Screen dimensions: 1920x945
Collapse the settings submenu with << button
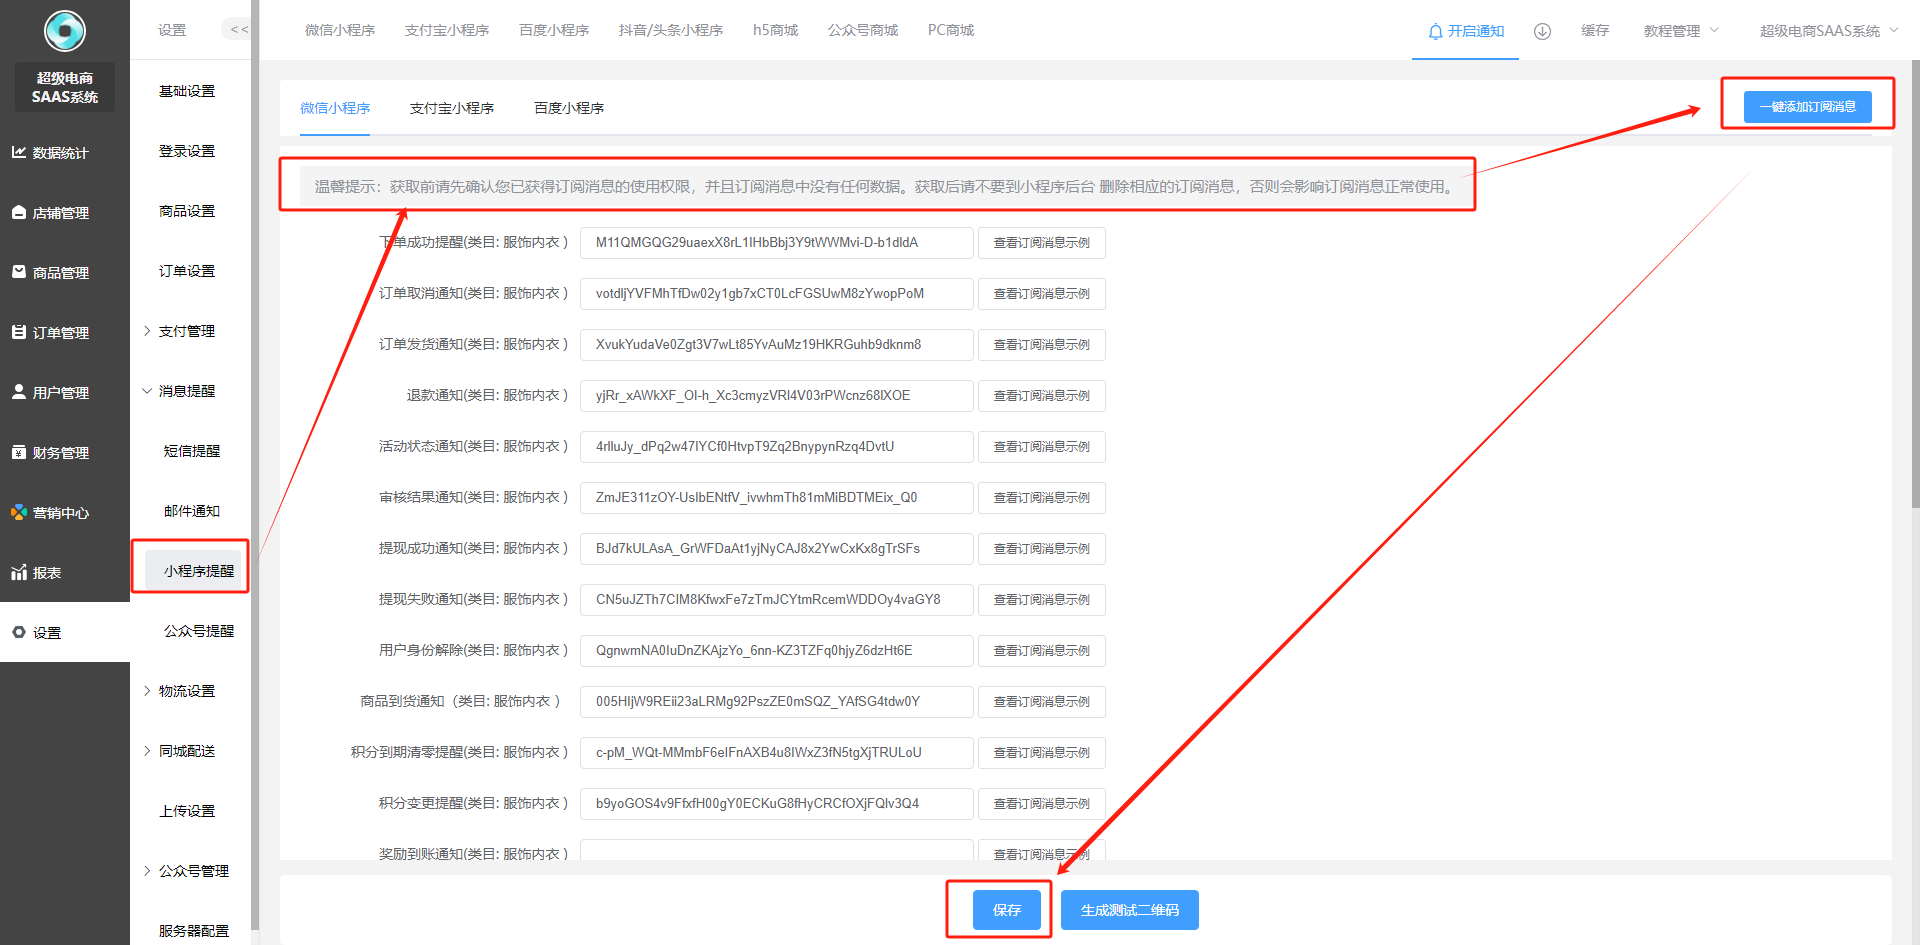[x=238, y=30]
